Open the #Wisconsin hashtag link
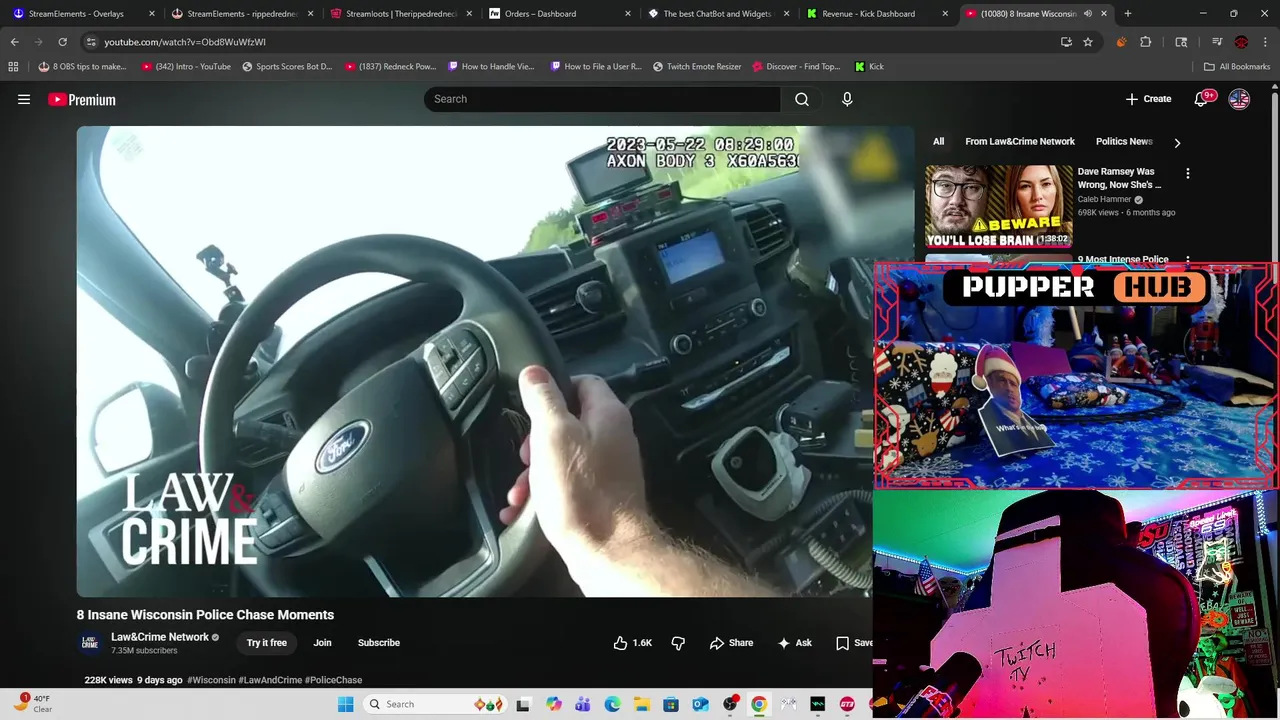 (211, 680)
